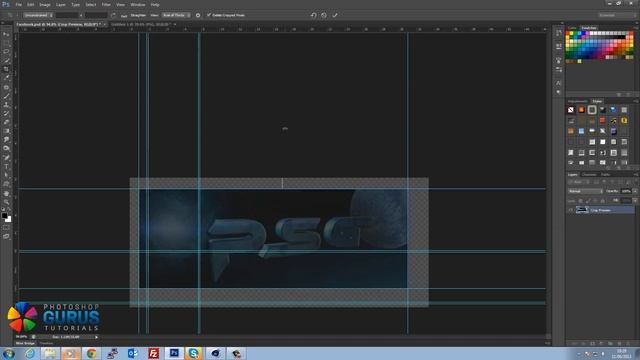Select the Shape tool
Viewport: 640px width, 360px height.
point(6,184)
